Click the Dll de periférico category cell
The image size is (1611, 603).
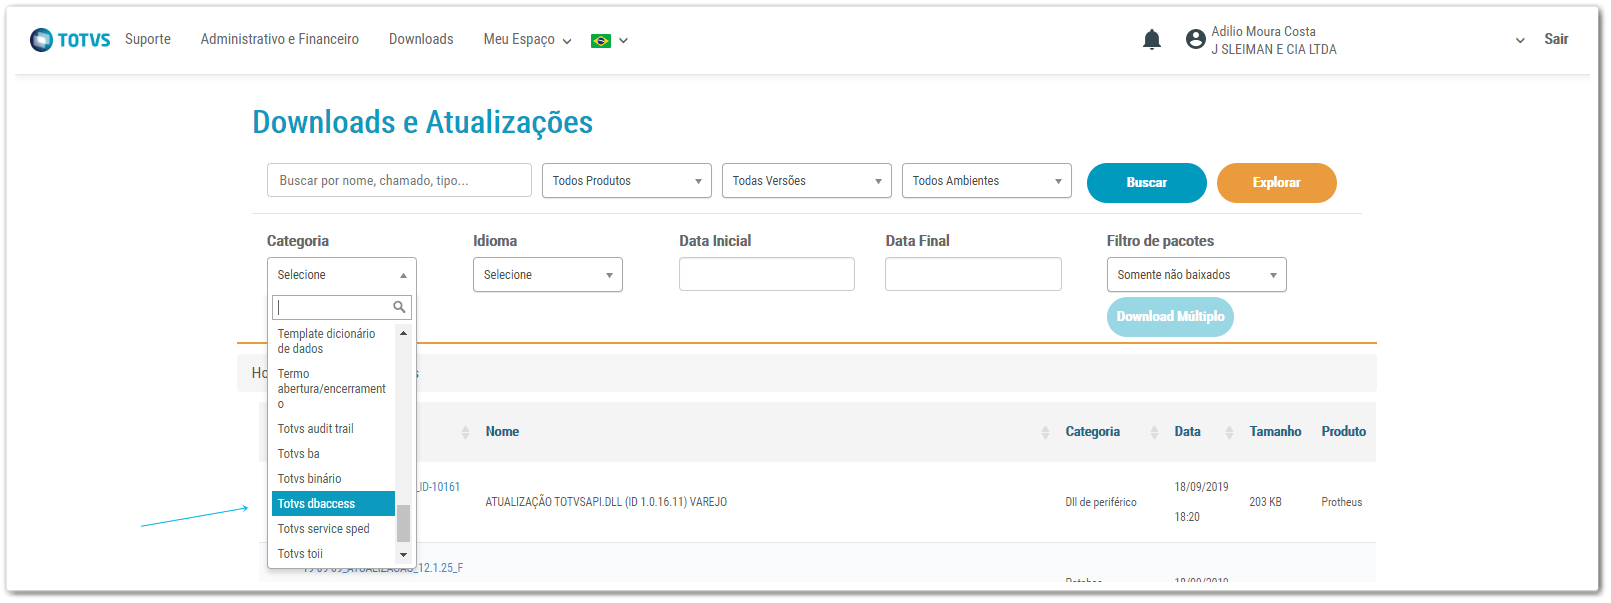point(1100,502)
